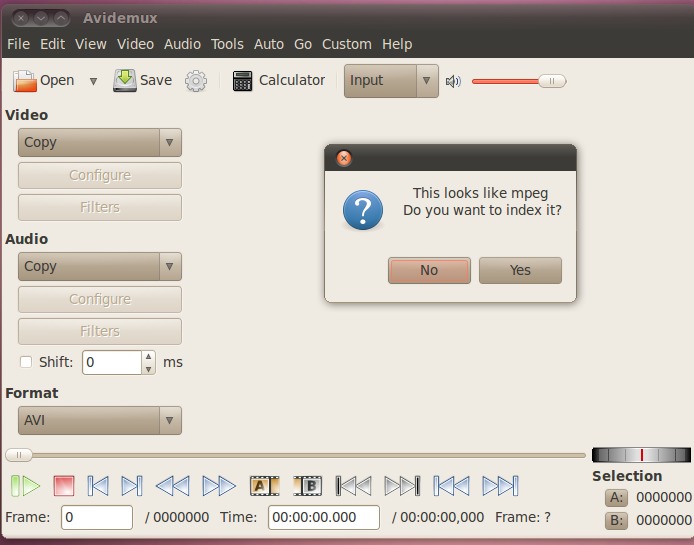Click the Frame number input field
This screenshot has height=545, width=694.
pyautogui.click(x=97, y=517)
